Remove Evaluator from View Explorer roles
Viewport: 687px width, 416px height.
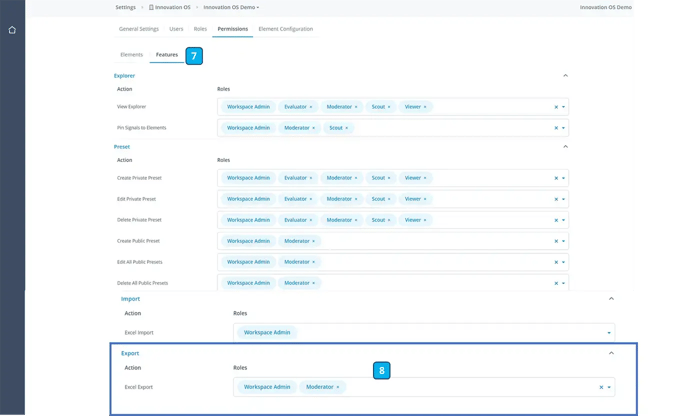[x=311, y=107]
